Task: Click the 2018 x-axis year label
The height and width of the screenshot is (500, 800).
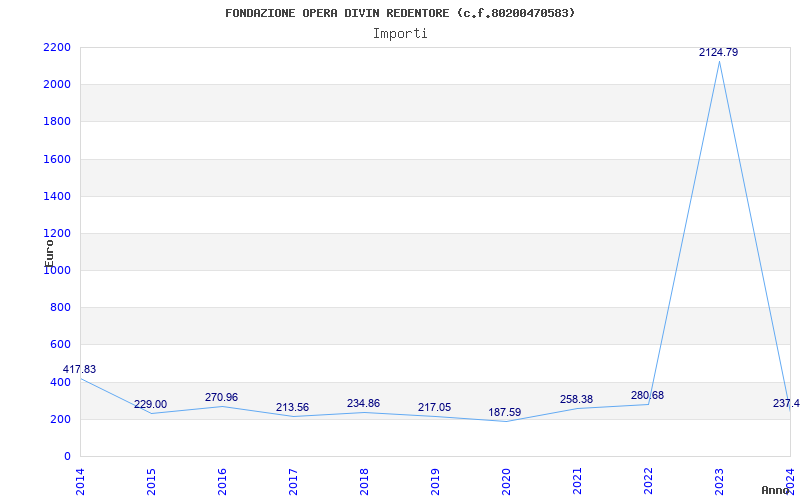Action: pos(364,481)
